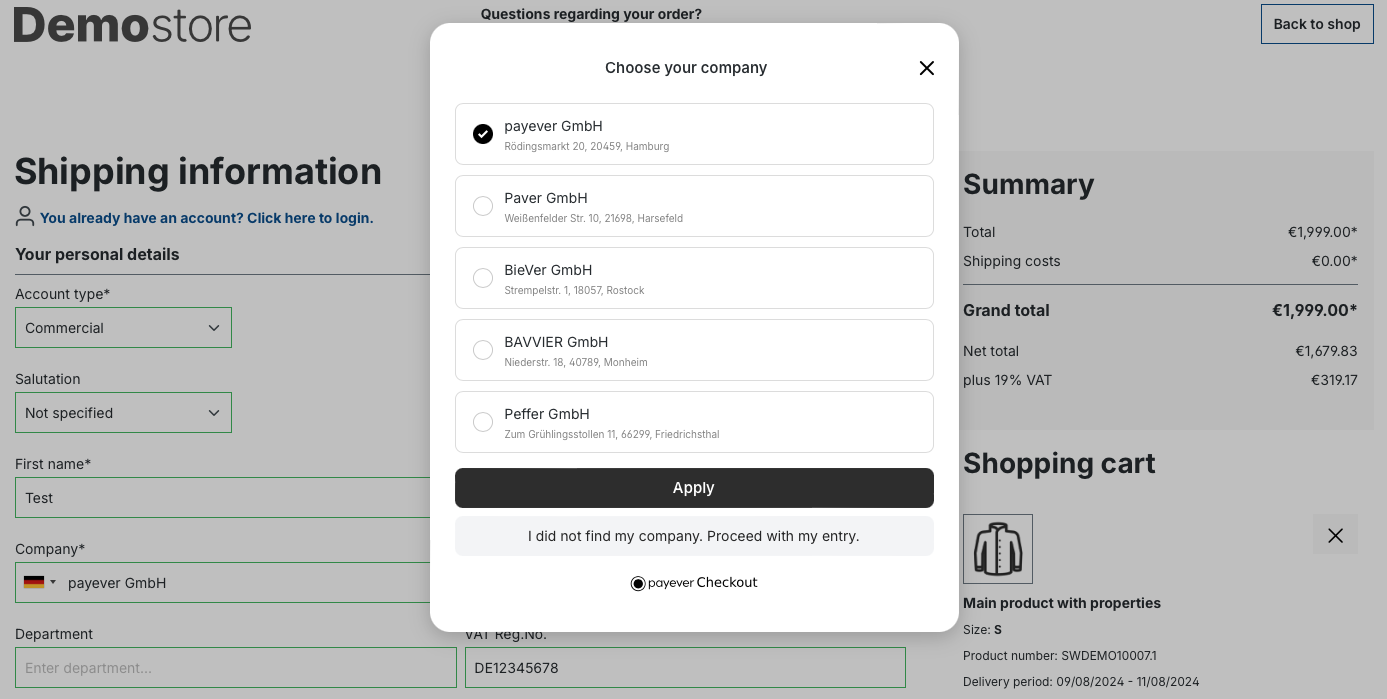Select payever GmbH company radio option
1387x699 pixels.
click(x=483, y=134)
